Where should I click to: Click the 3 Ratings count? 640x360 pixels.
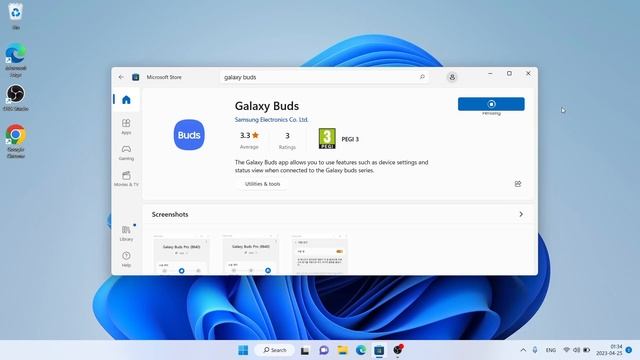287,140
